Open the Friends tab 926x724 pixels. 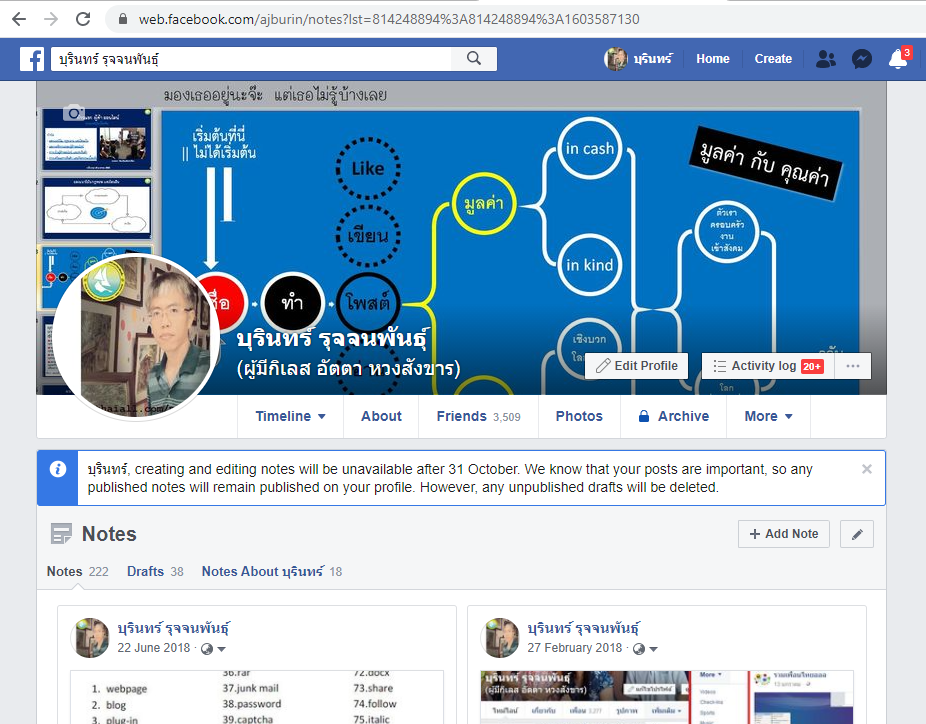coord(478,416)
